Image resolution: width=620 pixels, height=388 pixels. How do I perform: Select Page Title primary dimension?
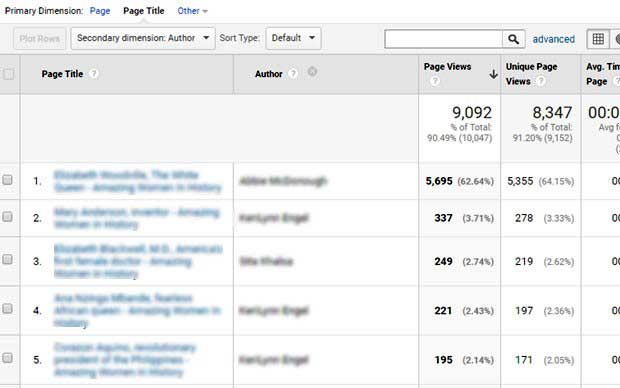[x=144, y=11]
